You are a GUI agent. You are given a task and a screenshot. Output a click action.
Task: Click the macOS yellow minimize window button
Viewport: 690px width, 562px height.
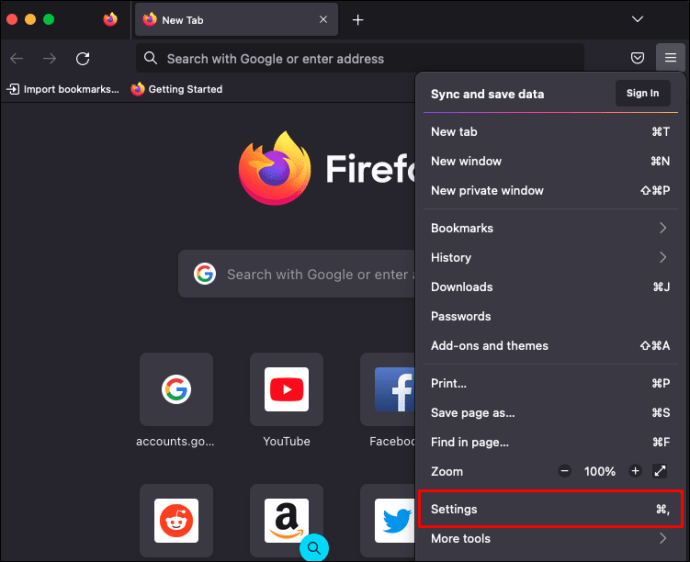point(30,19)
